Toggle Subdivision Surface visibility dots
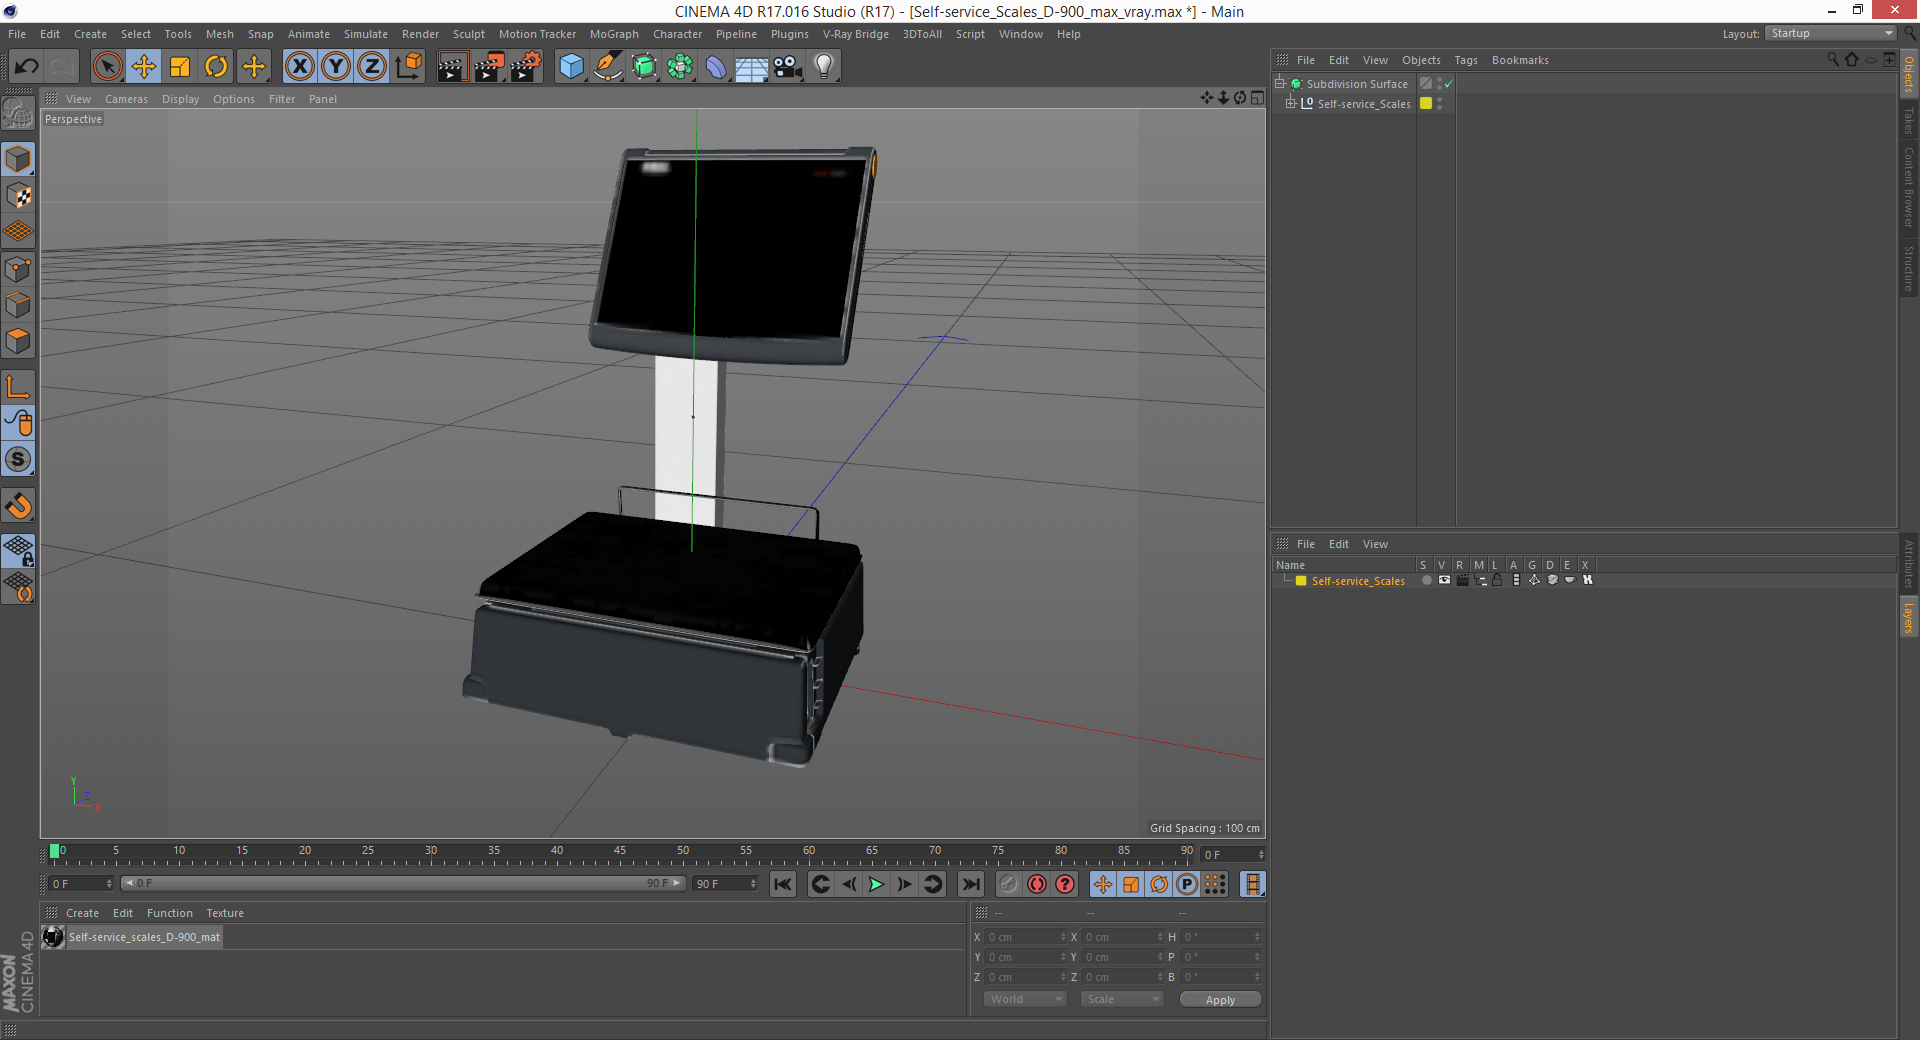 pos(1439,84)
